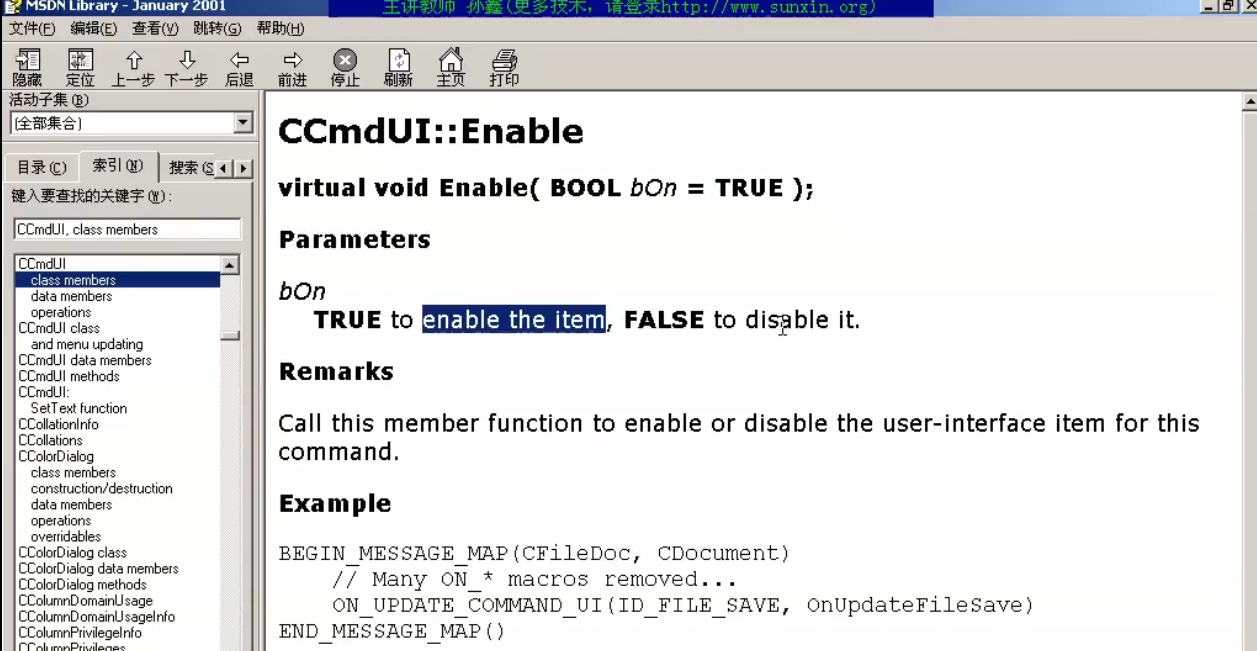Click the Locate (定位) toolbar icon
The image size is (1257, 651).
80,67
